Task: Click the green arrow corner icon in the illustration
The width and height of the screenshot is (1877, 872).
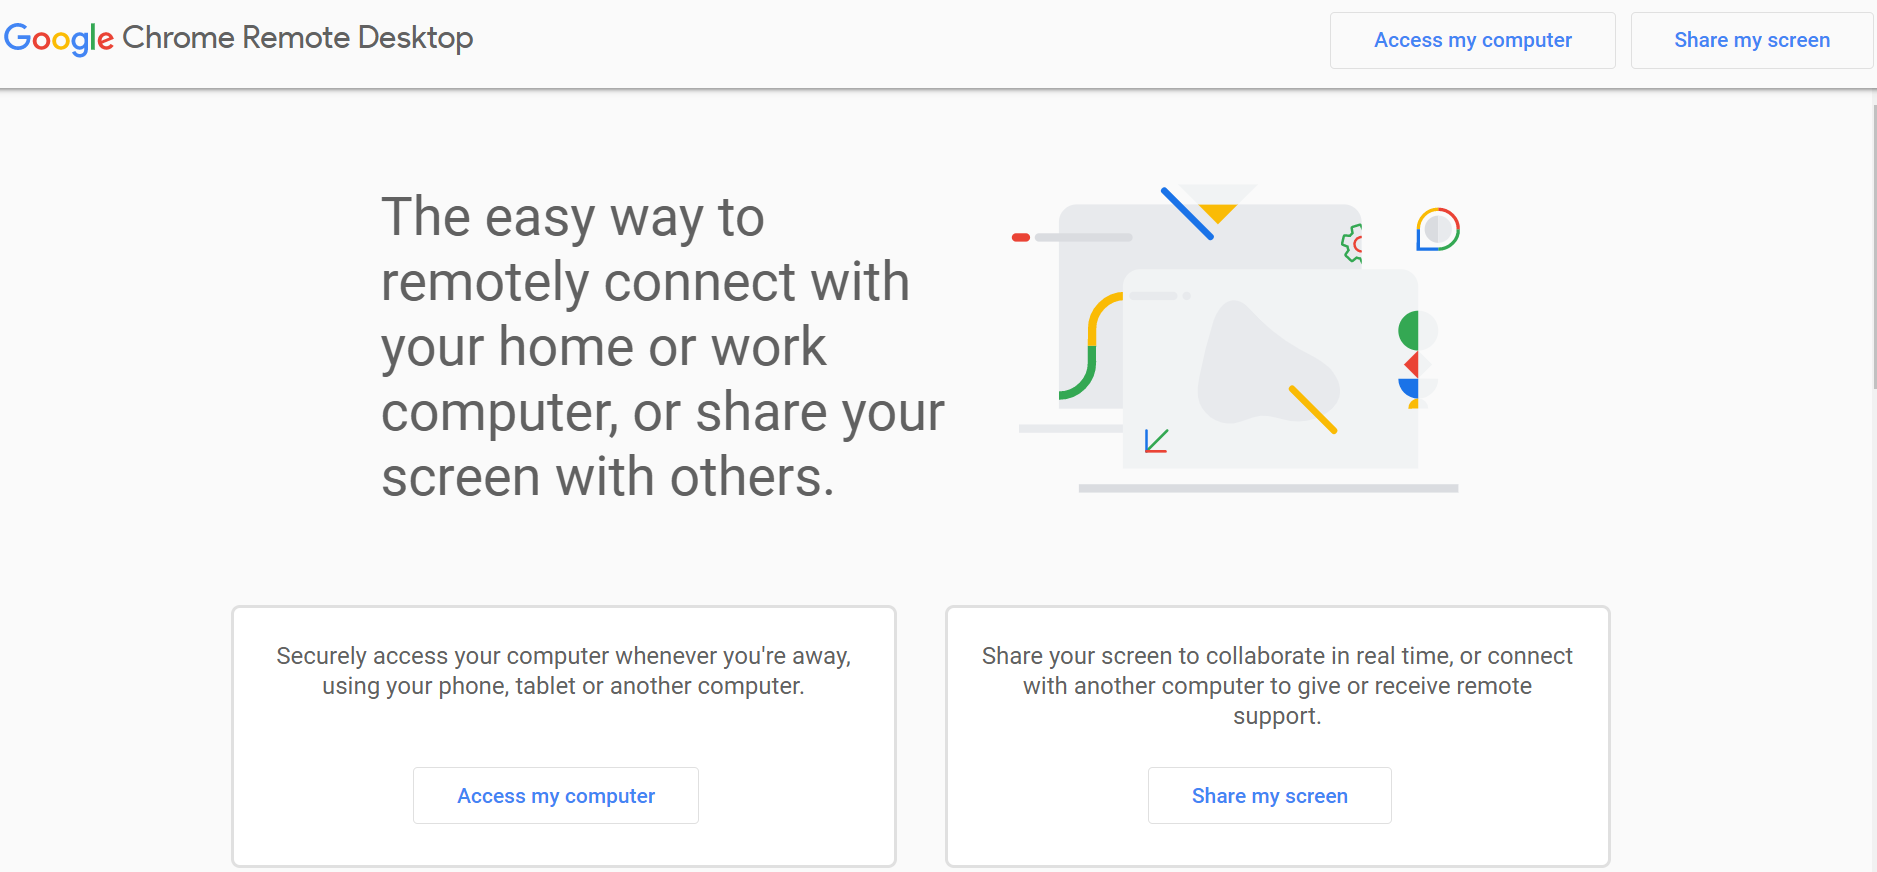Action: (x=1156, y=440)
